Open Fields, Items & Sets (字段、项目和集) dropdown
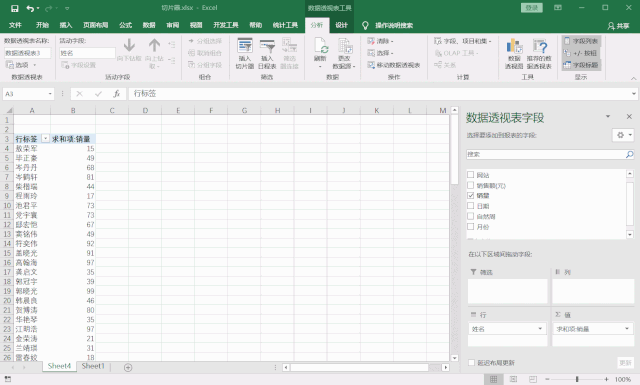640x385 pixels. [x=463, y=41]
